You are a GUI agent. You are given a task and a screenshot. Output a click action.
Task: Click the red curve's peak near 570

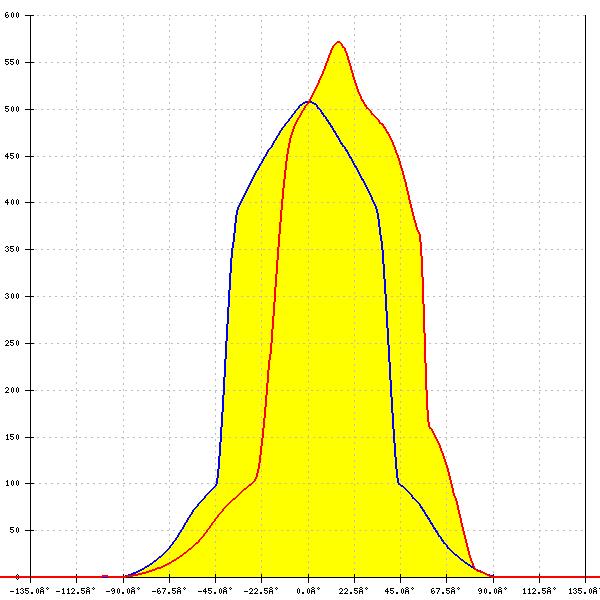(x=338, y=42)
